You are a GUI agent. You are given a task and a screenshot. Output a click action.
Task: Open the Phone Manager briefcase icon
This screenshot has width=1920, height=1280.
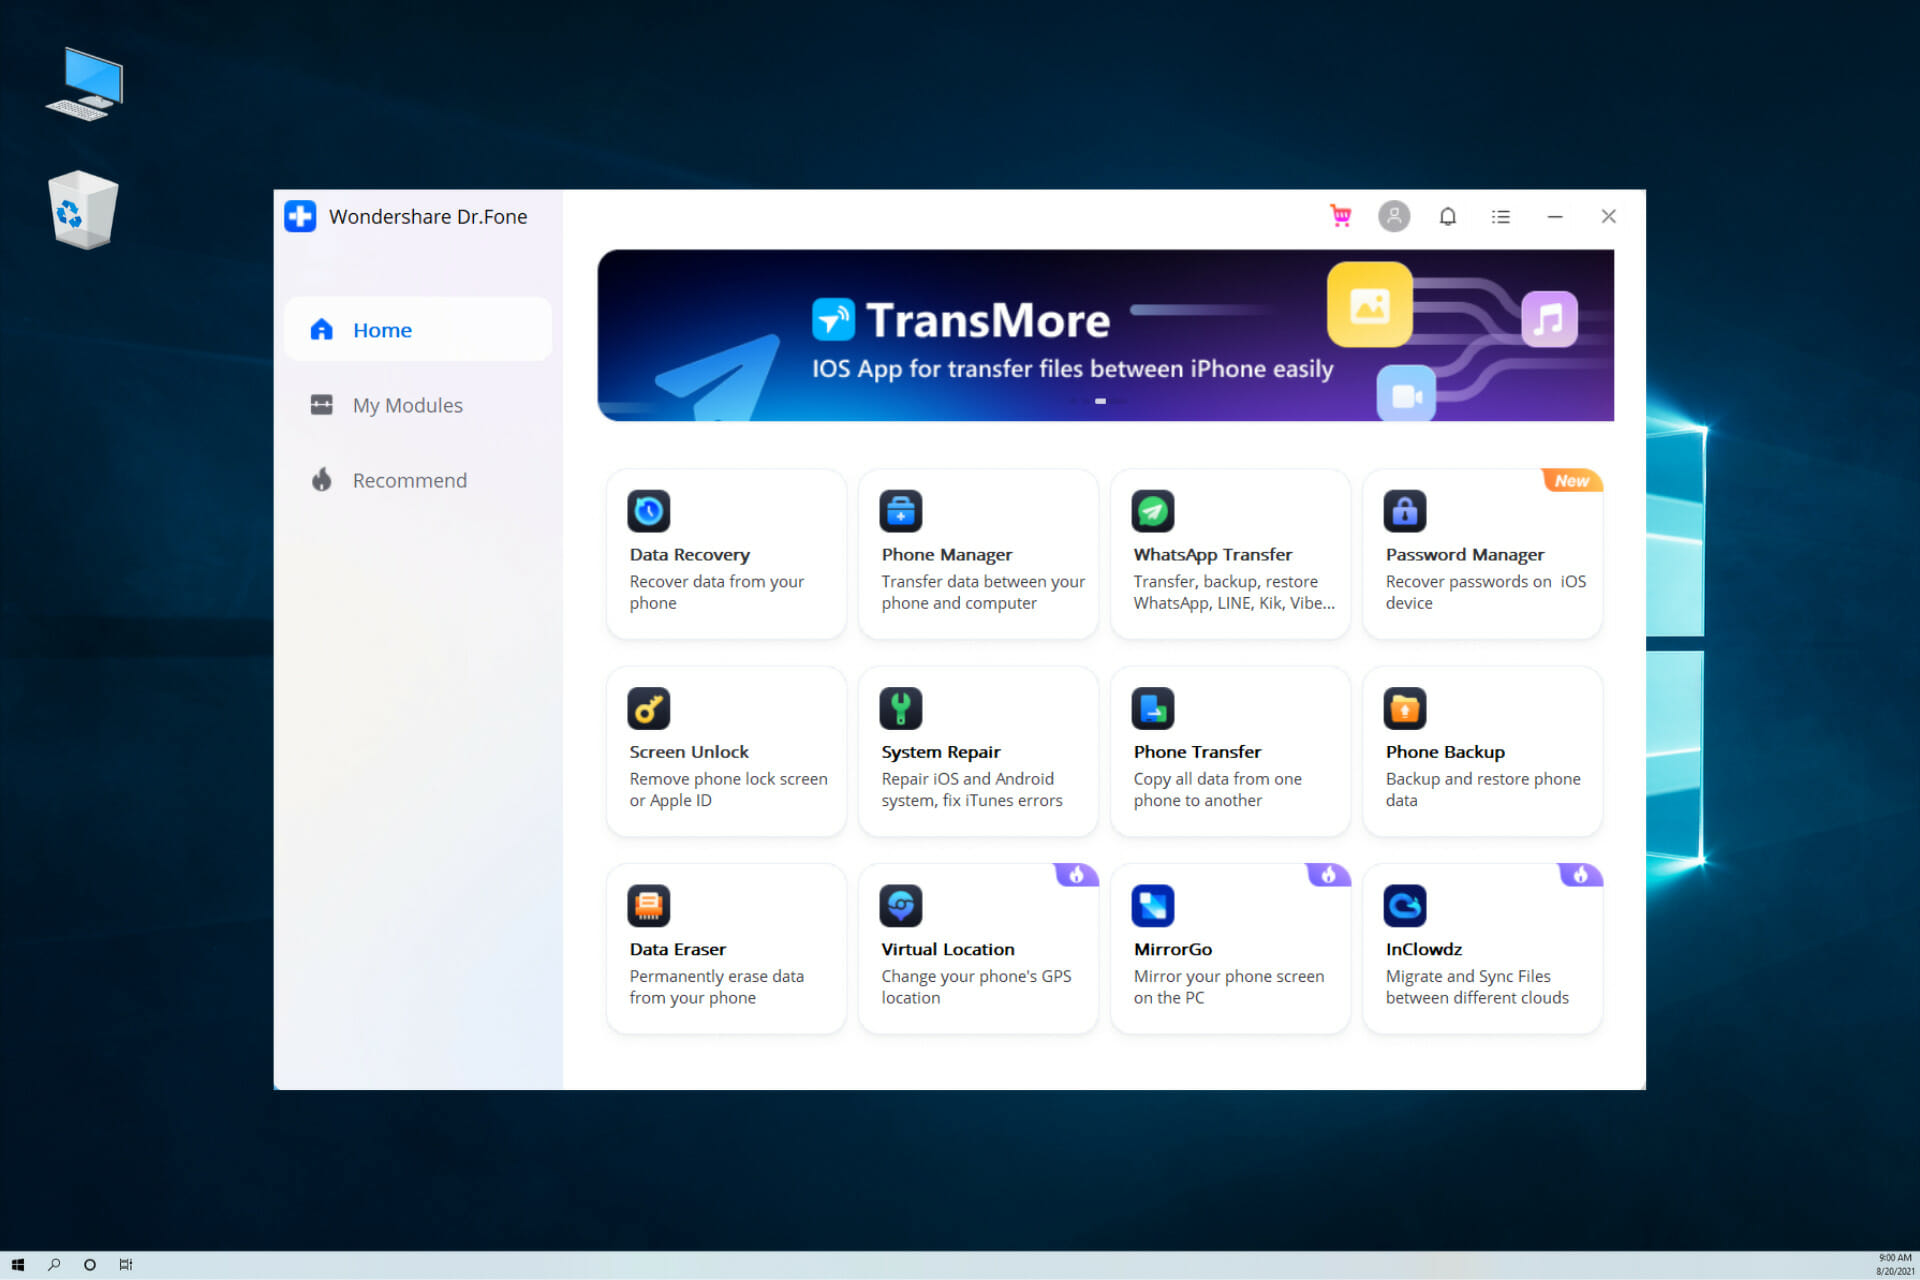(x=900, y=511)
